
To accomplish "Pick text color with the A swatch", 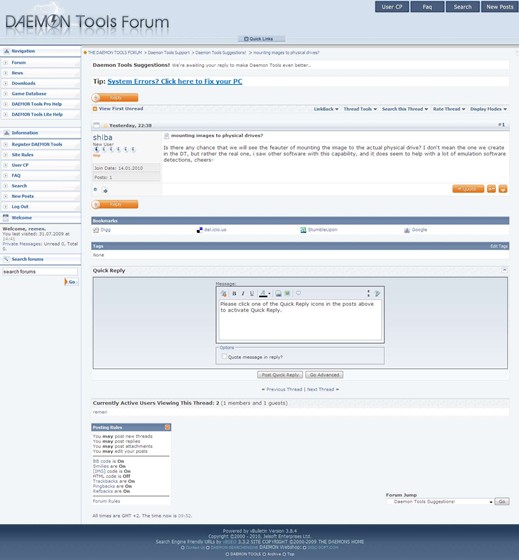I will (263, 294).
